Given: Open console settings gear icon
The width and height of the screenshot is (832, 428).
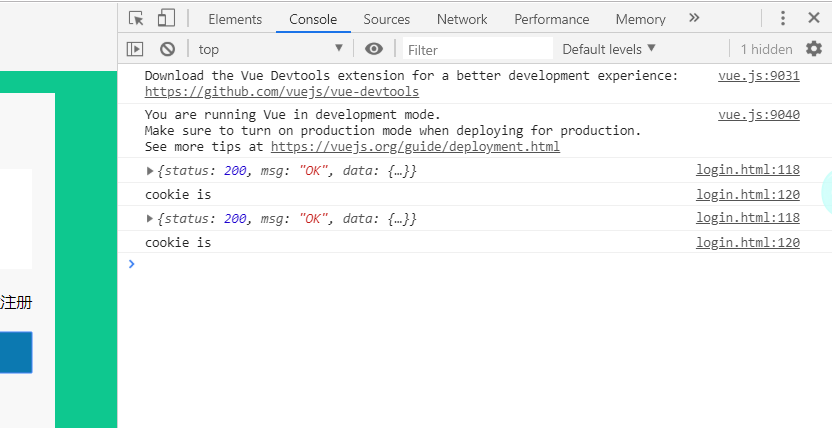Looking at the screenshot, I should coord(814,49).
